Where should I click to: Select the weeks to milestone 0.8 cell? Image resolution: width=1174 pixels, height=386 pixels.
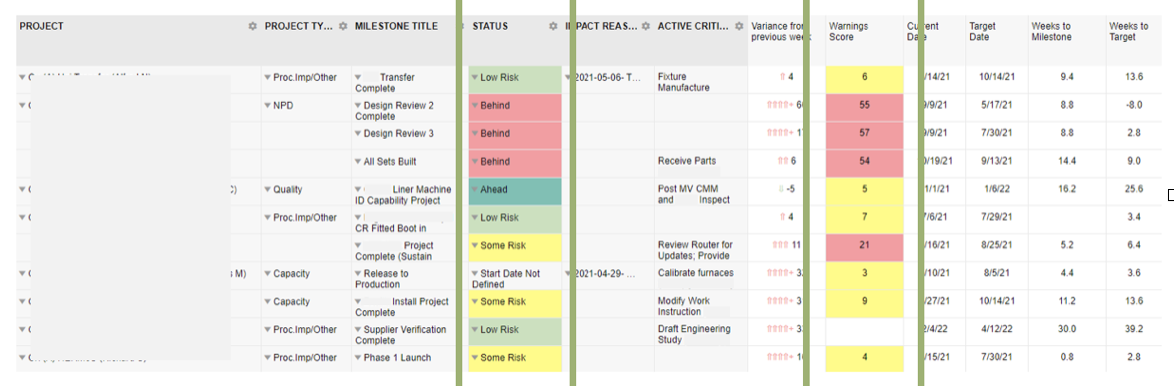1067,360
